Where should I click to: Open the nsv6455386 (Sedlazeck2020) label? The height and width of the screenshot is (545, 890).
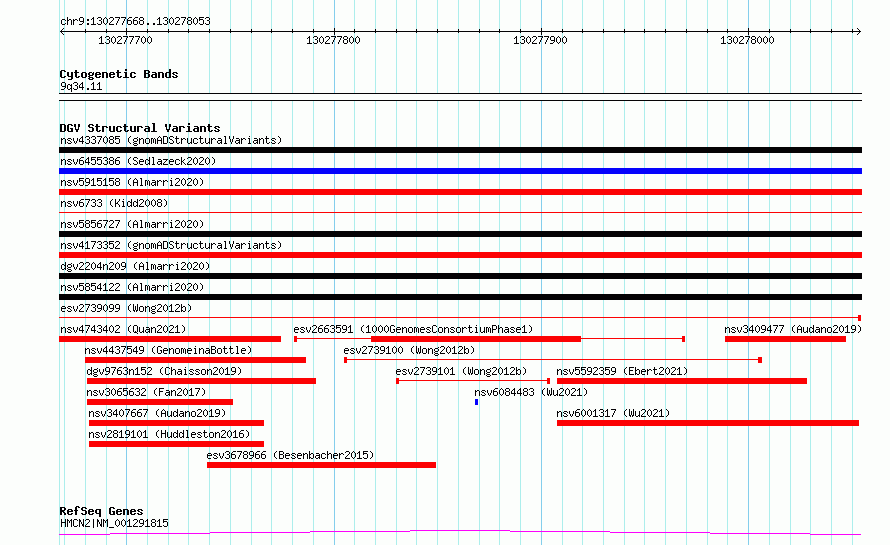[138, 161]
